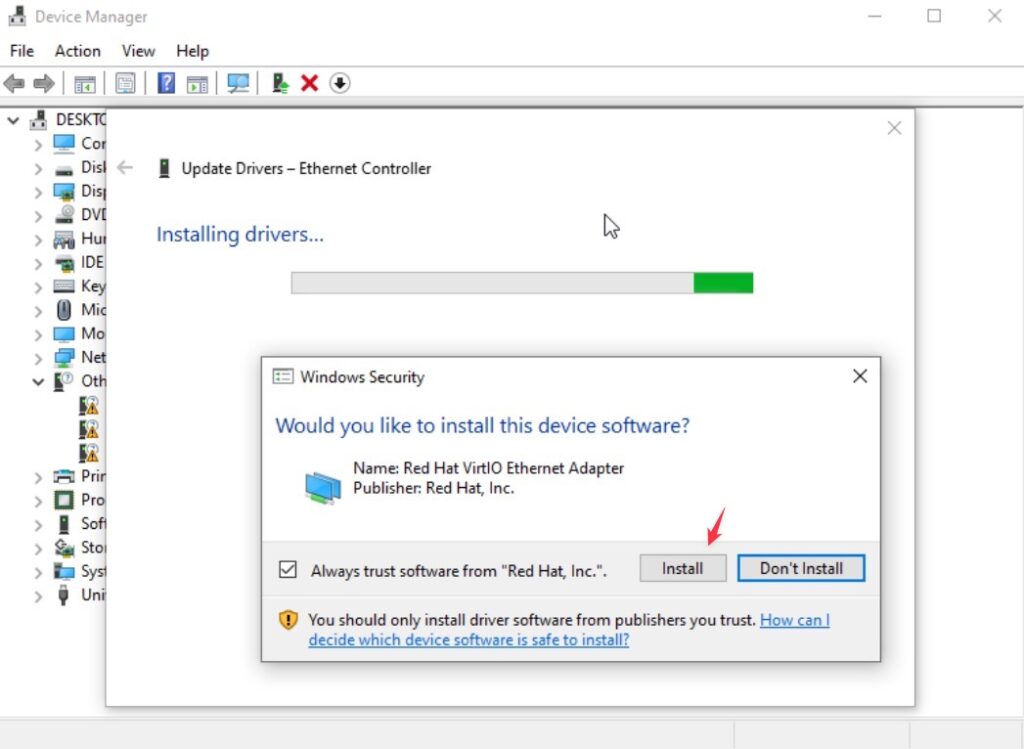Open the Help menu
The image size is (1024, 749).
[192, 51]
